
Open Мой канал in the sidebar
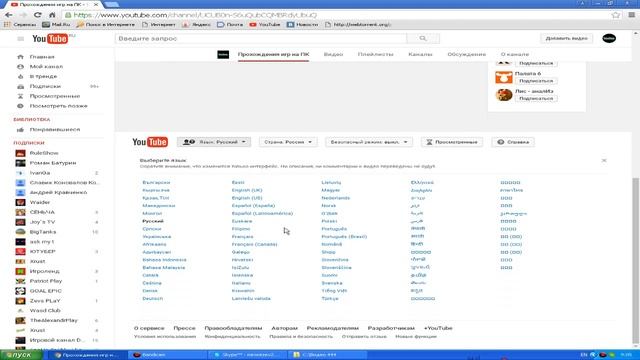point(46,67)
